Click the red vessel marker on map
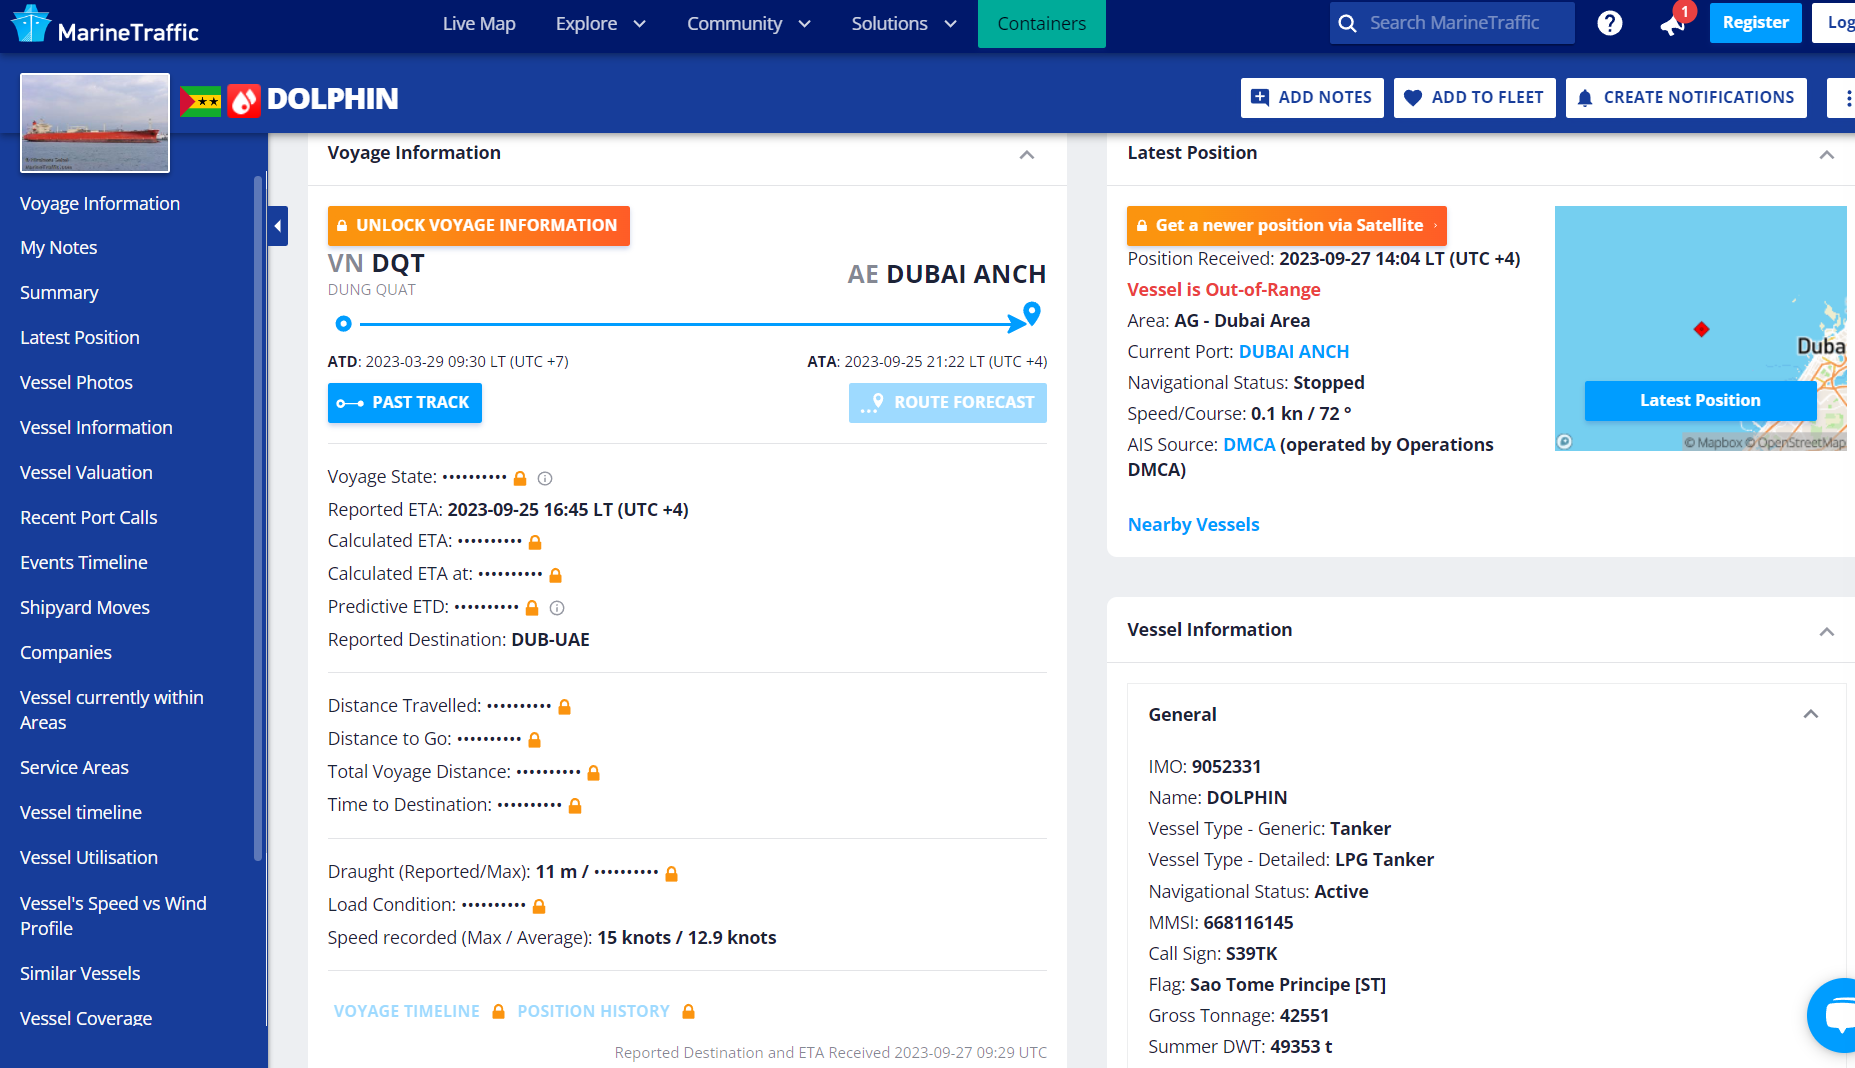 1701,329
